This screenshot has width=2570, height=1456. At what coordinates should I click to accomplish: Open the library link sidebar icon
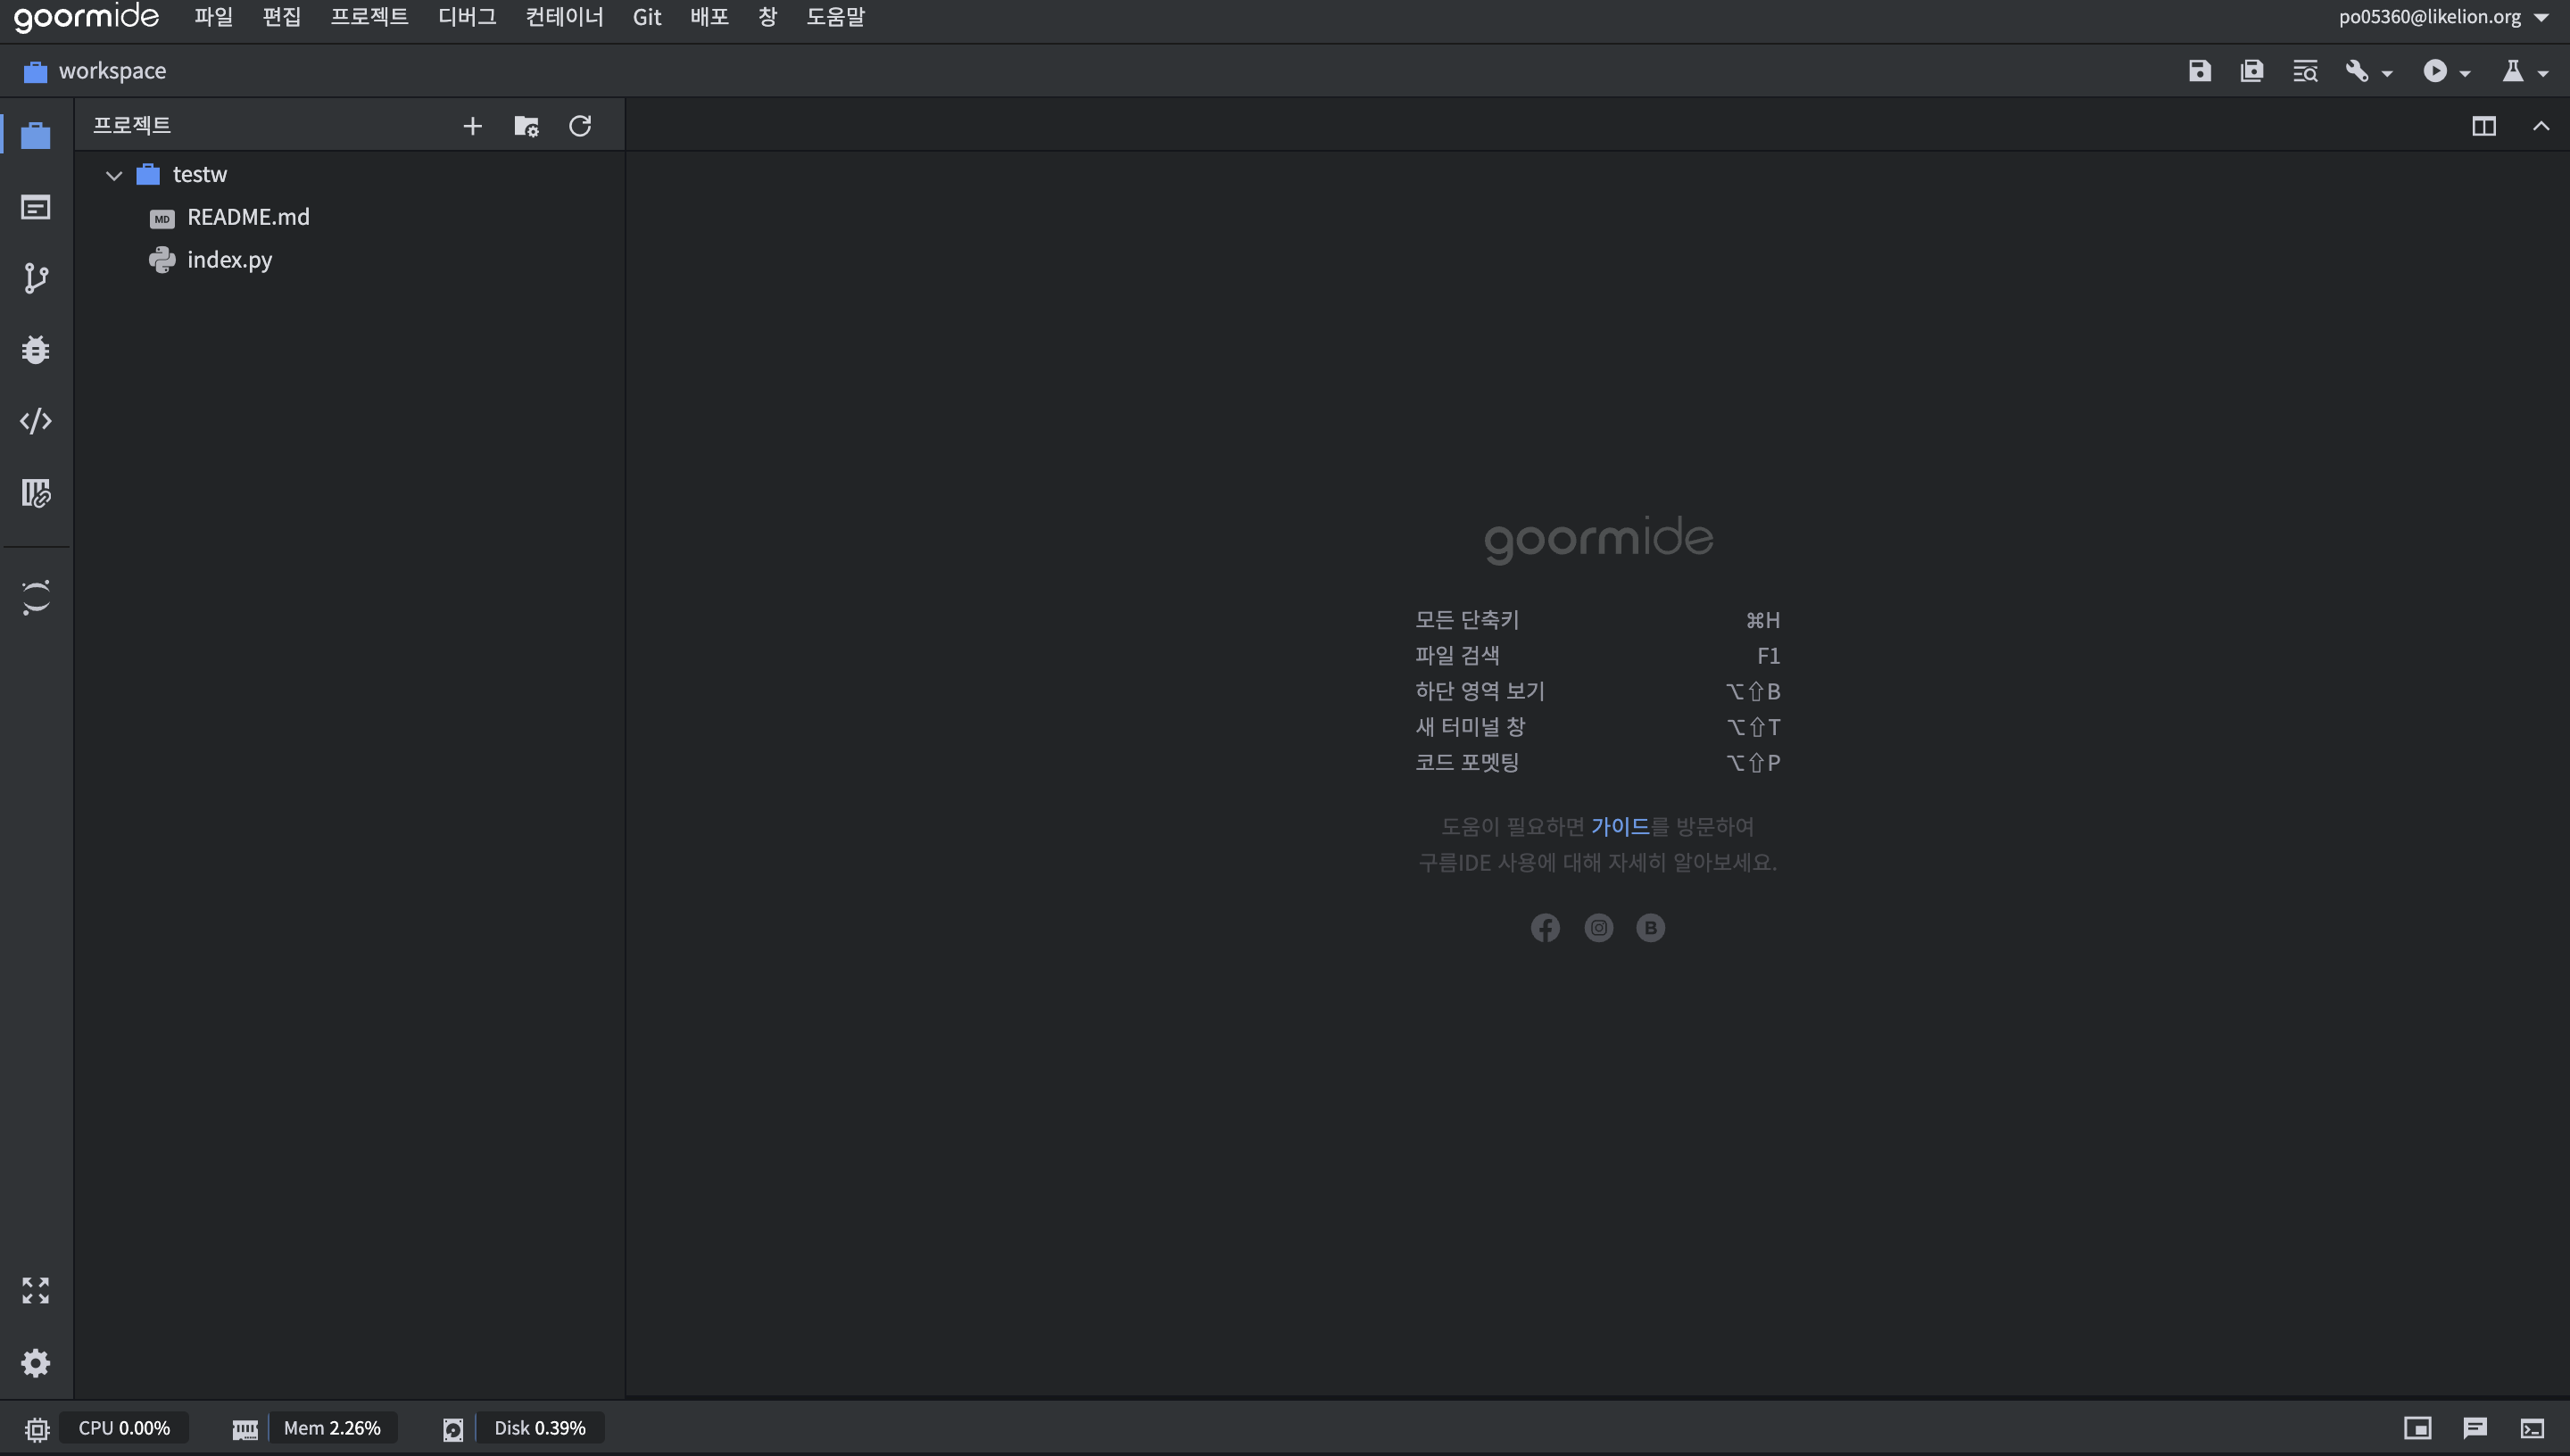[x=36, y=493]
